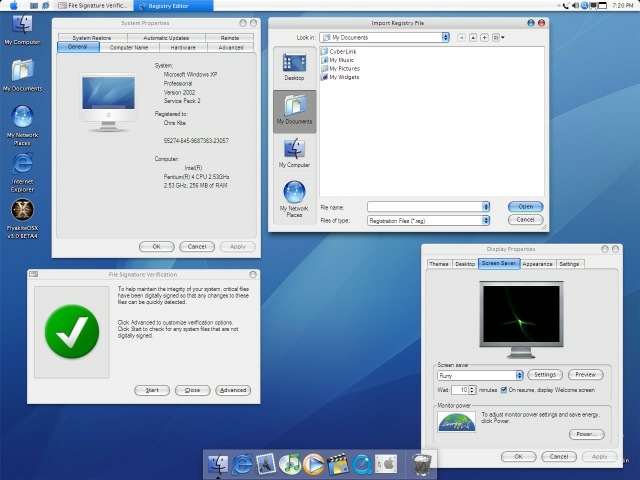Image resolution: width=640 pixels, height=480 pixels.
Task: Preview the Flurry screen saver
Action: click(586, 375)
